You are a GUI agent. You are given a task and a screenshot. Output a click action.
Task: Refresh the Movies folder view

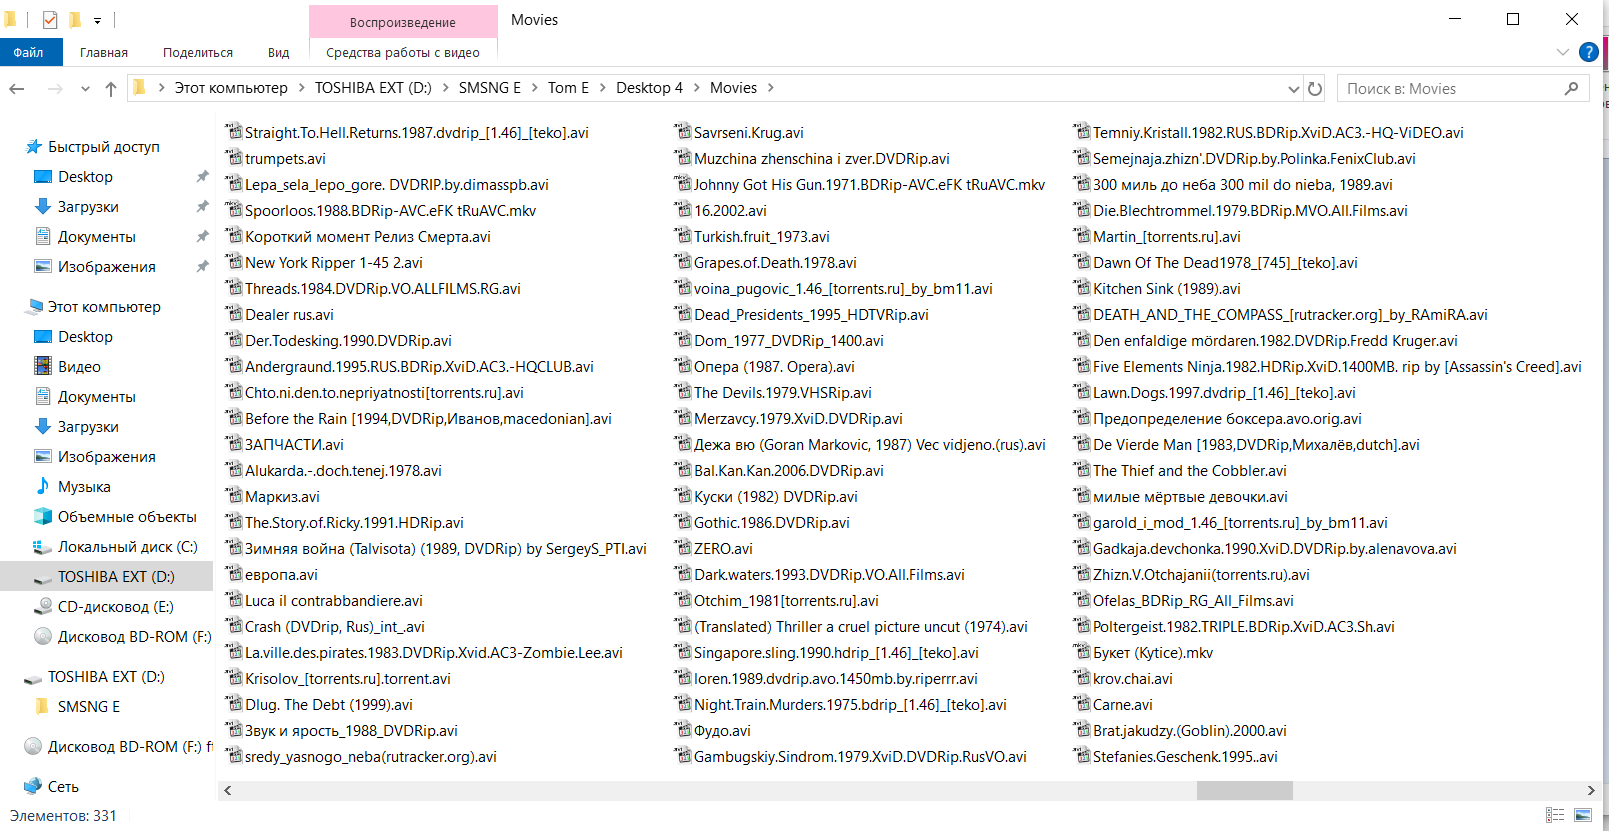(x=1315, y=89)
